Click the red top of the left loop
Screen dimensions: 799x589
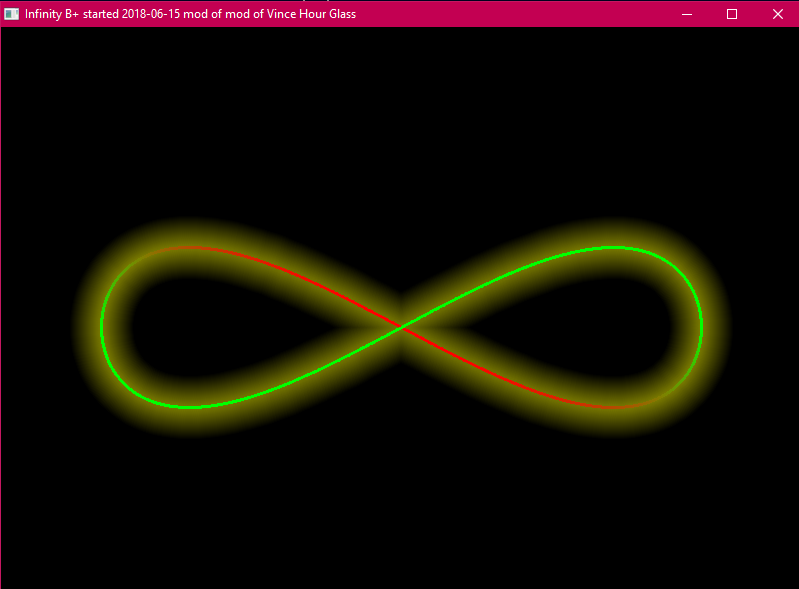pyautogui.click(x=190, y=247)
